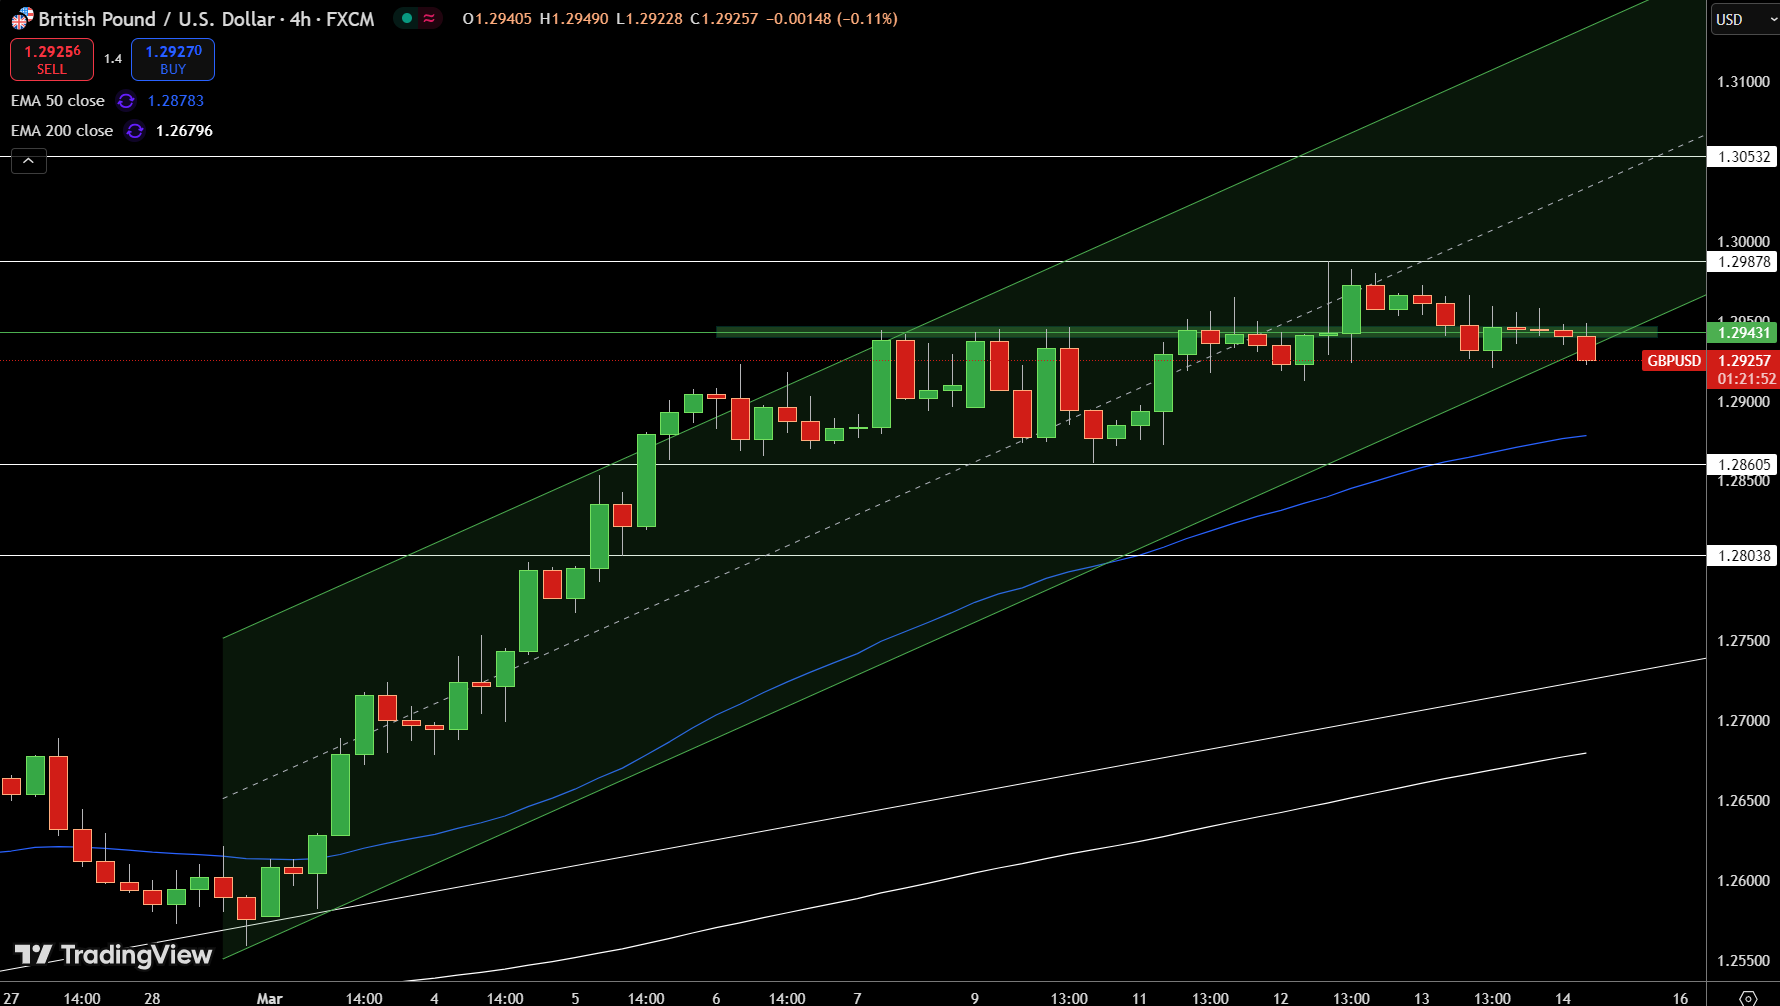Viewport: 1780px width, 1006px height.
Task: Click the red GBPUSD price tag
Action: pyautogui.click(x=1674, y=361)
